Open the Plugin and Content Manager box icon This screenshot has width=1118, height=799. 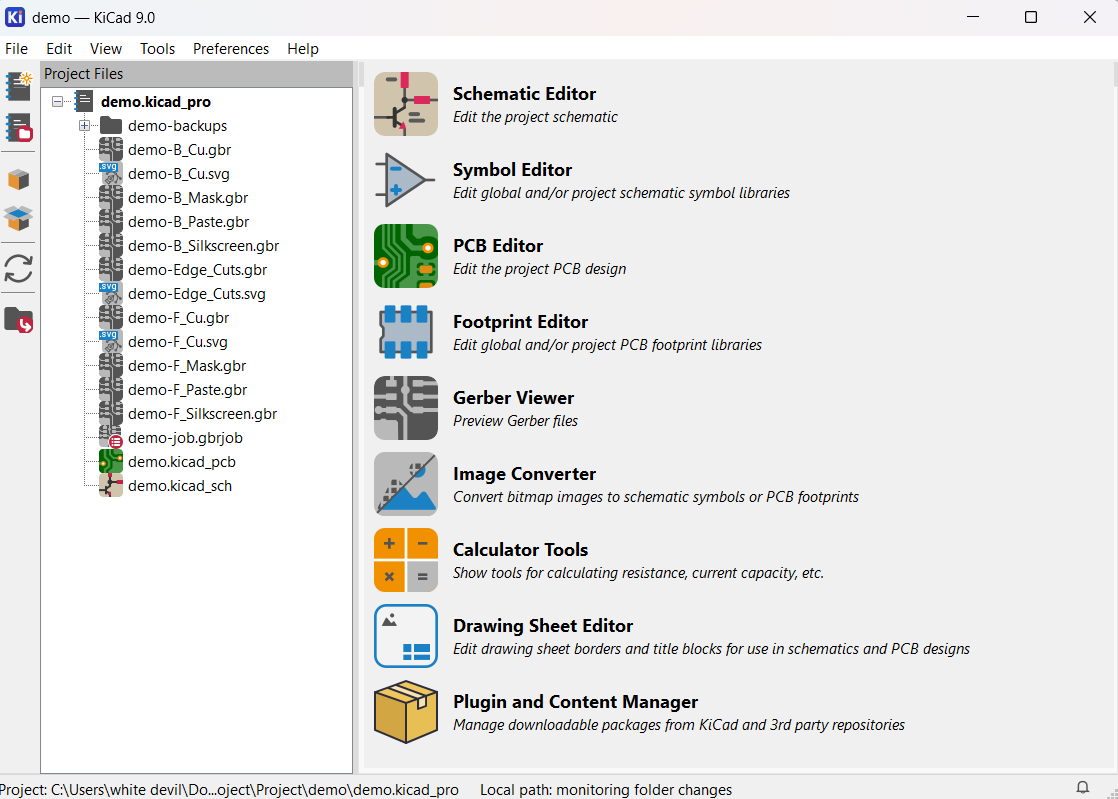point(406,712)
